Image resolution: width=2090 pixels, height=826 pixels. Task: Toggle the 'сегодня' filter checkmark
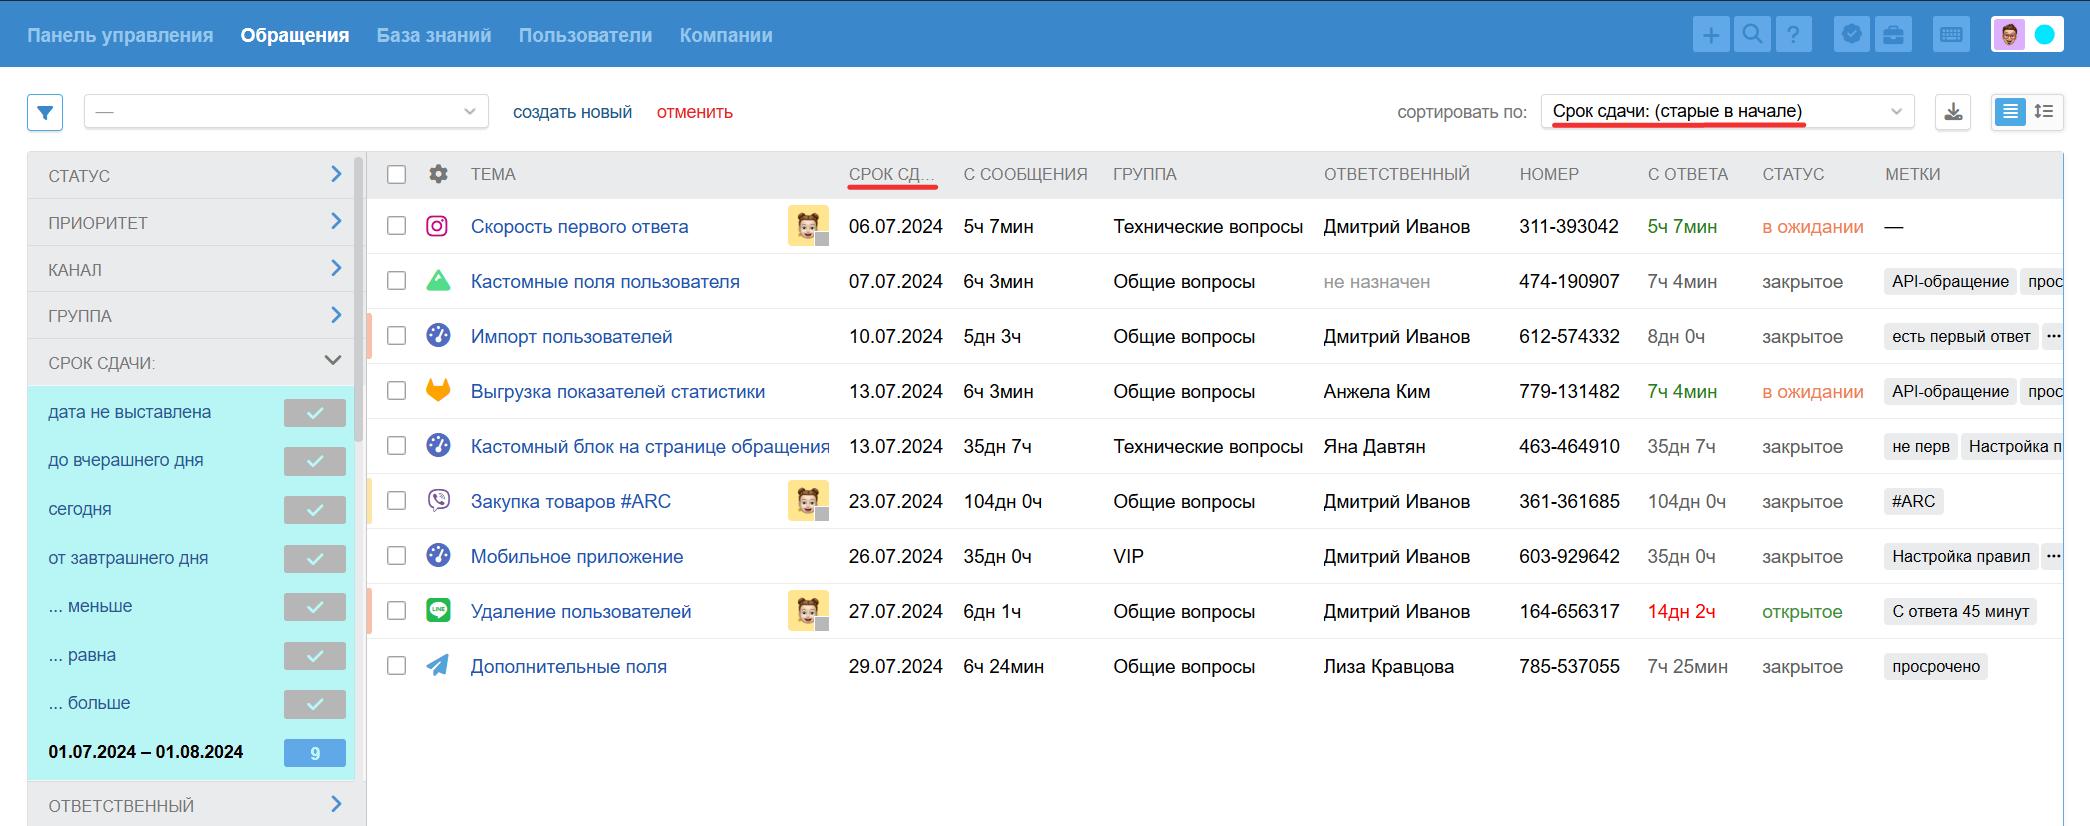click(315, 510)
